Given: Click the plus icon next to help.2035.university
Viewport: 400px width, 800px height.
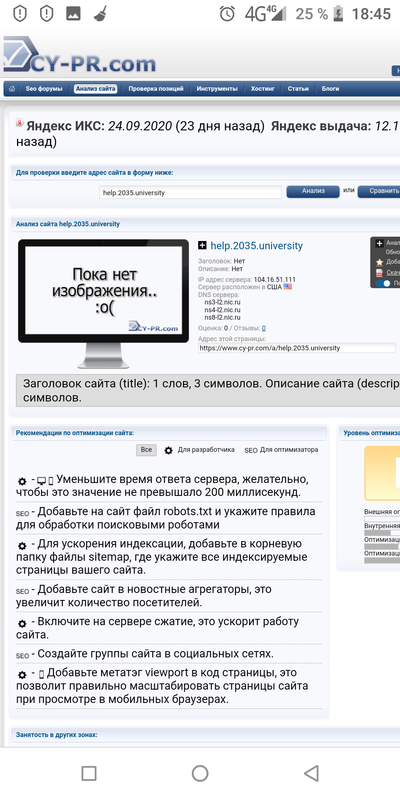Looking at the screenshot, I should [203, 245].
